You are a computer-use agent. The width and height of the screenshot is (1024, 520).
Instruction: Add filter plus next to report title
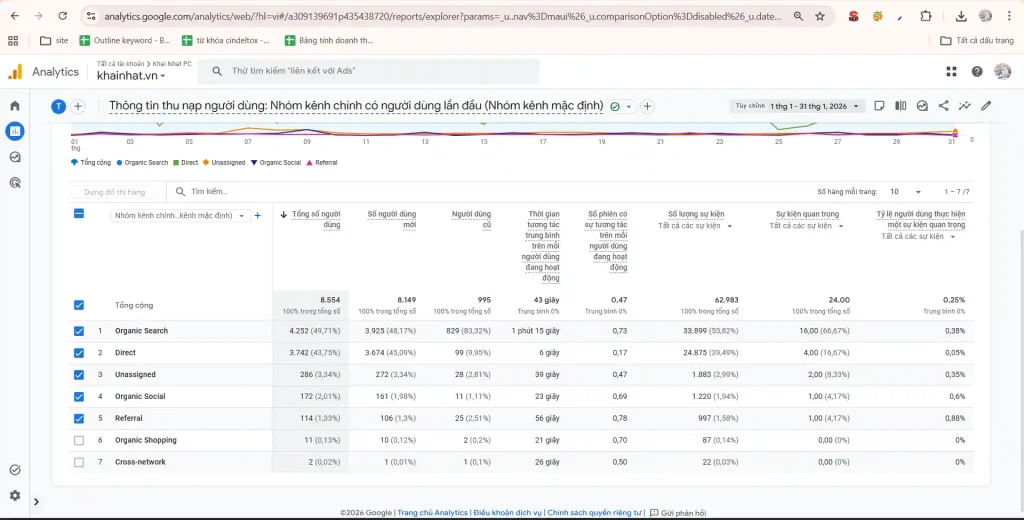tap(647, 106)
